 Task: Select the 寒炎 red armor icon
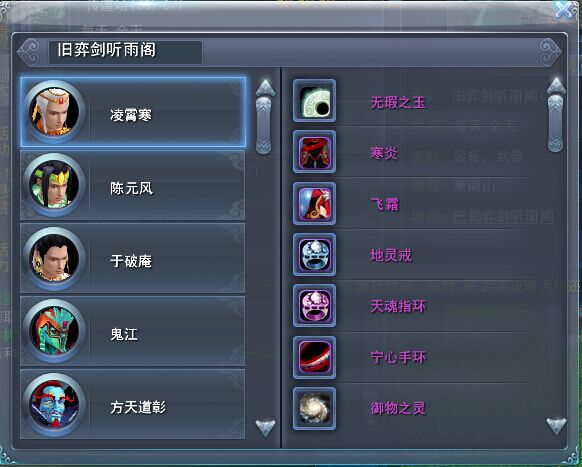pyautogui.click(x=314, y=152)
